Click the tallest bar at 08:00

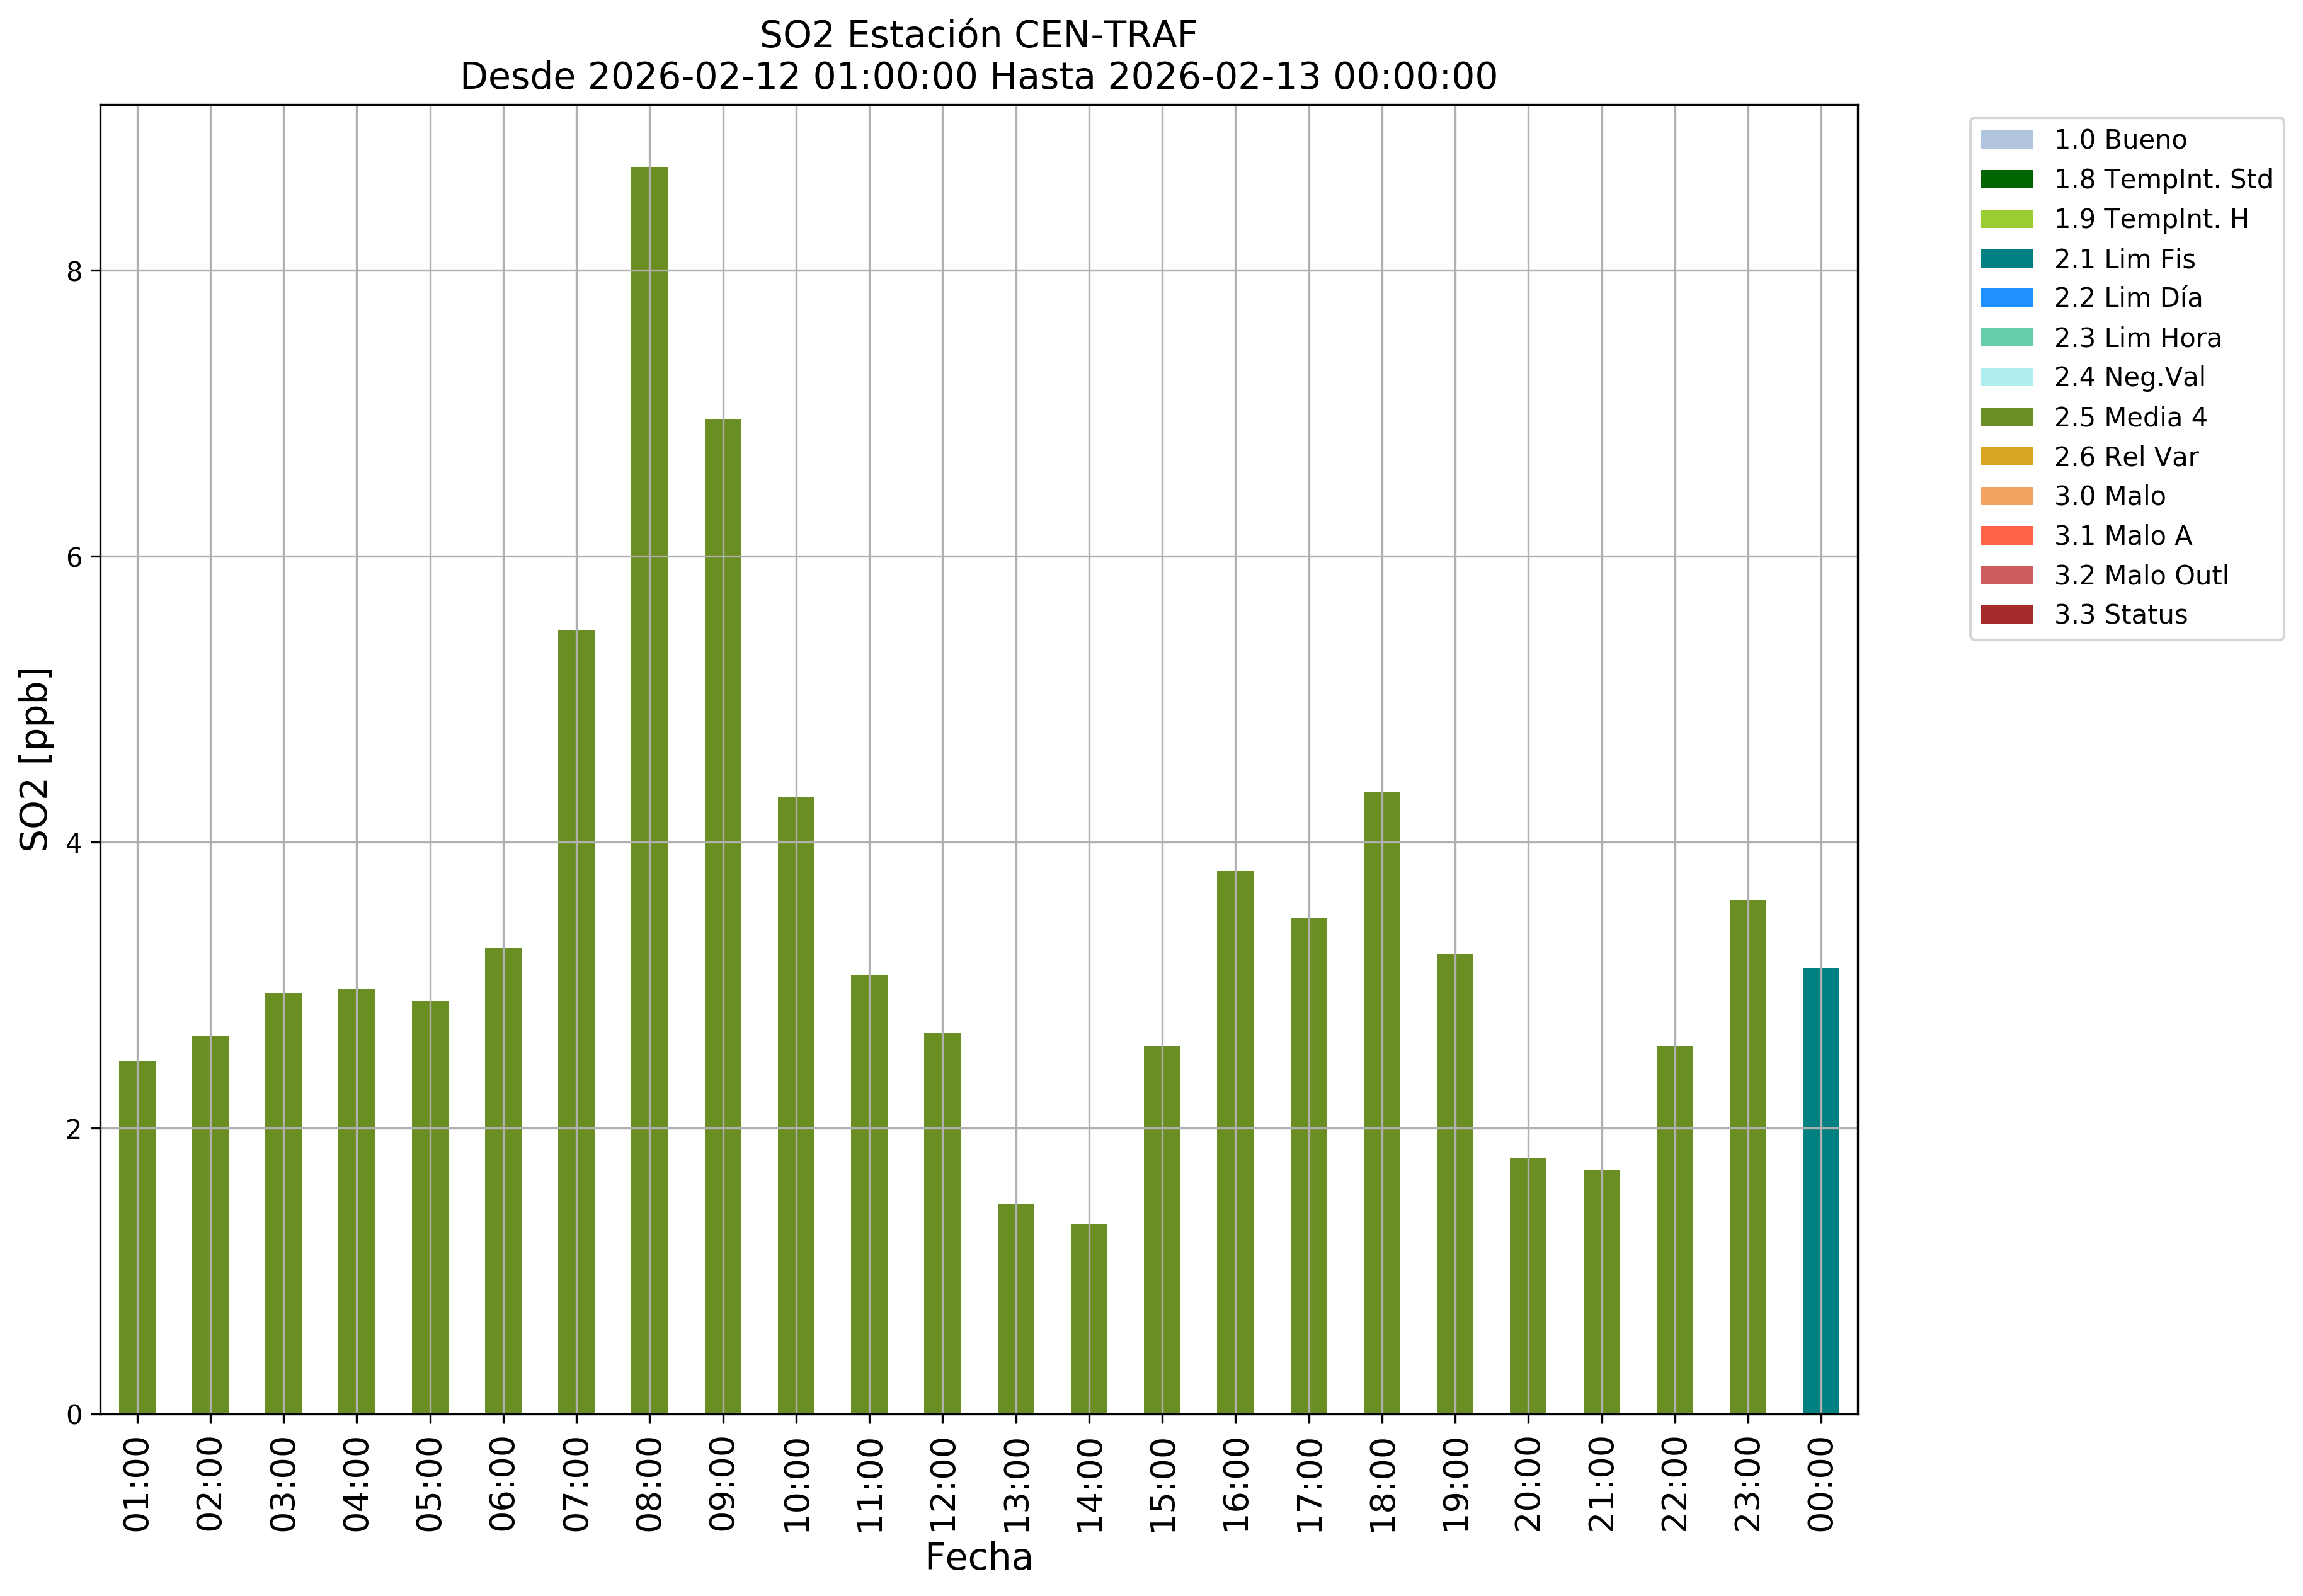pyautogui.click(x=649, y=790)
